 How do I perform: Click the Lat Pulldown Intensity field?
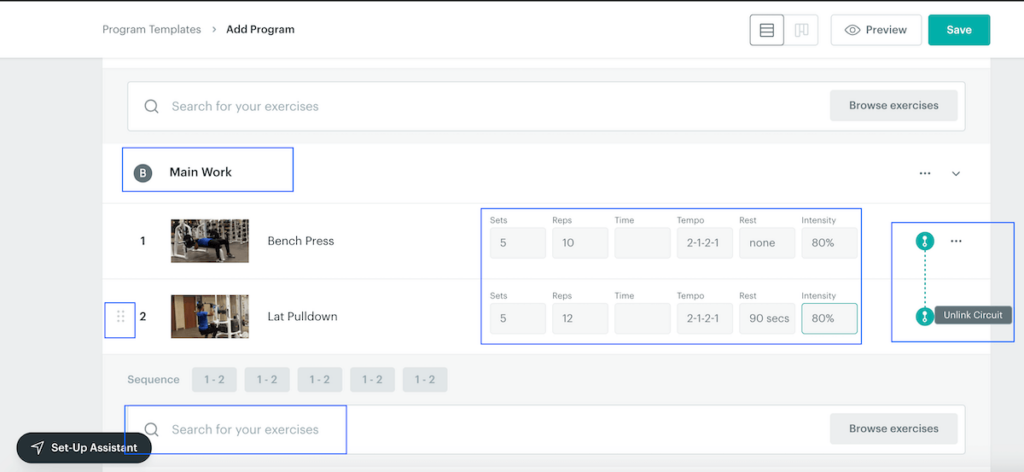(828, 318)
